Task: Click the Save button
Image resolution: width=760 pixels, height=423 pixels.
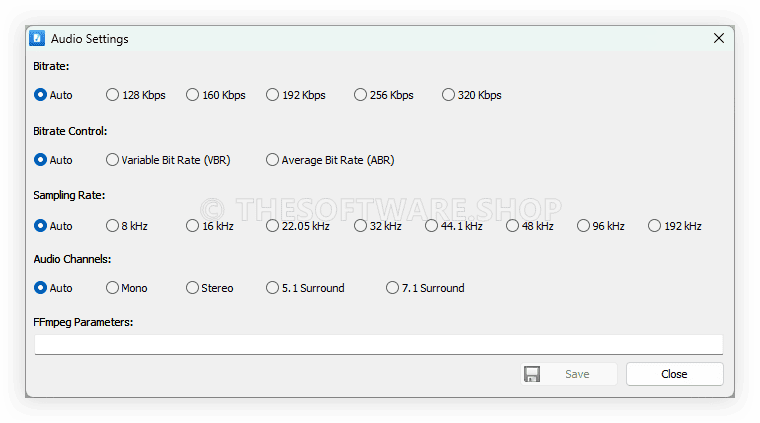Action: 569,374
